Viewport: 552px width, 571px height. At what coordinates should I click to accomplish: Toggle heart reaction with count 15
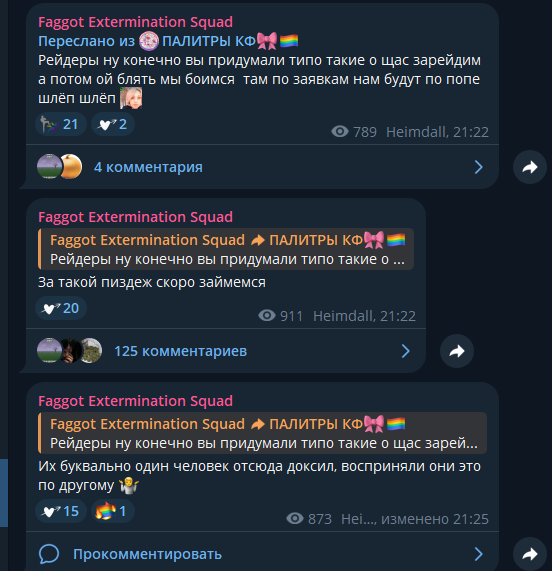click(x=61, y=511)
